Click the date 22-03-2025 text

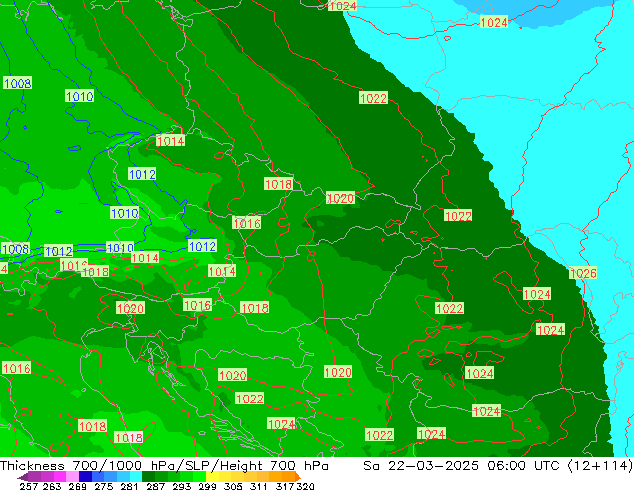(433, 466)
